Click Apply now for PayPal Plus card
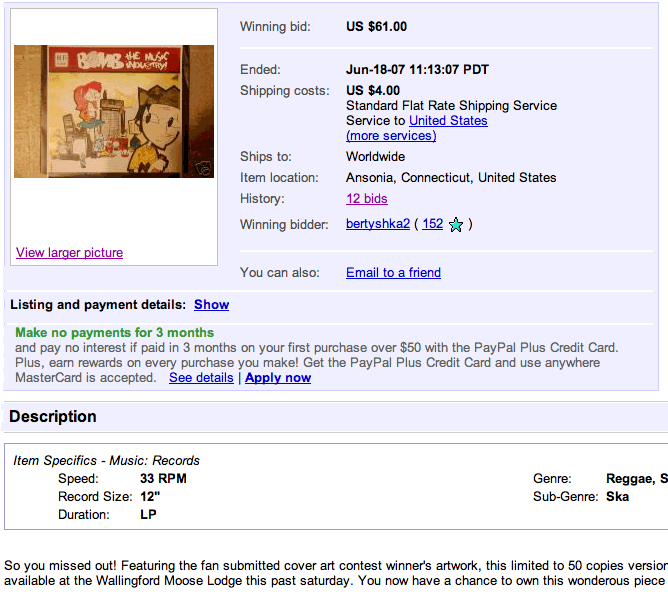Viewport: 668px width, 601px height. pyautogui.click(x=278, y=378)
